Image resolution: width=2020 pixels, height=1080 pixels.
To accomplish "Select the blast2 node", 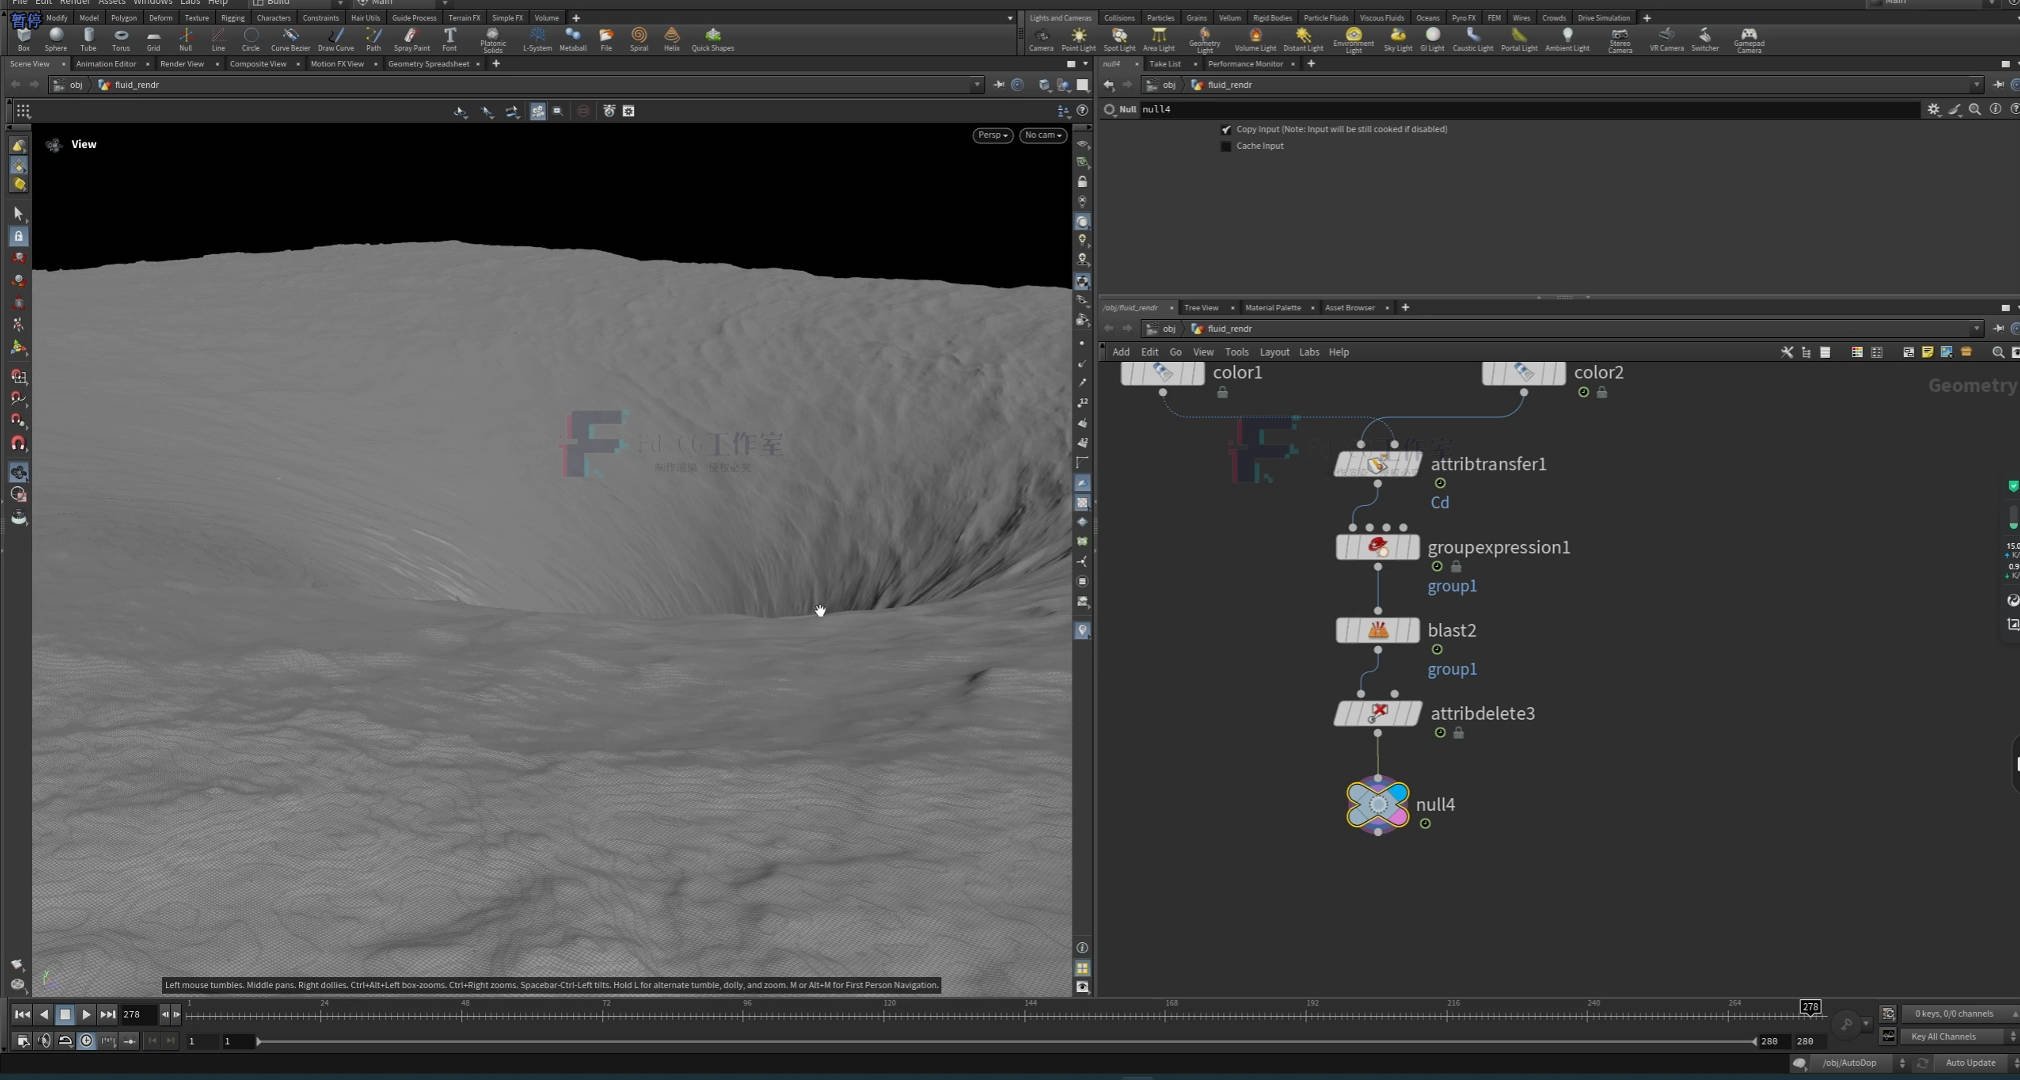I will [x=1377, y=630].
